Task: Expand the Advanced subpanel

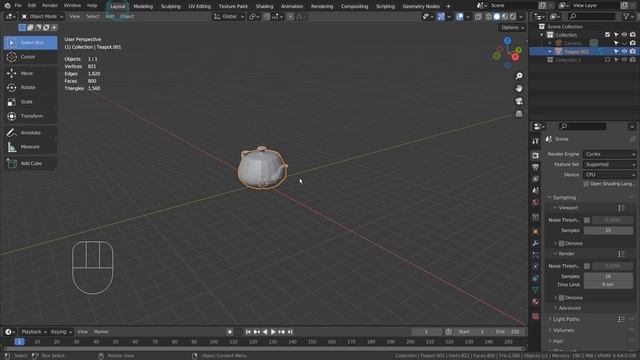Action: [569, 308]
